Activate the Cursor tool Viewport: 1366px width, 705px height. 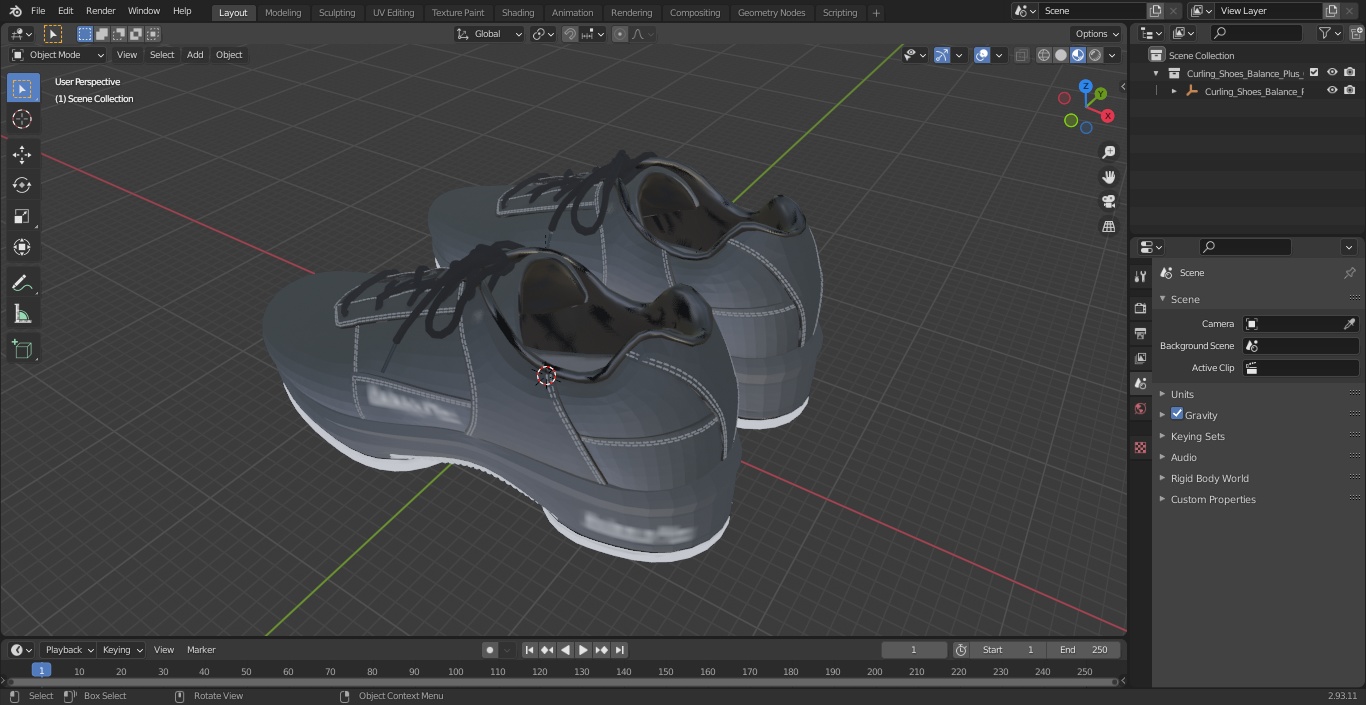pos(22,119)
